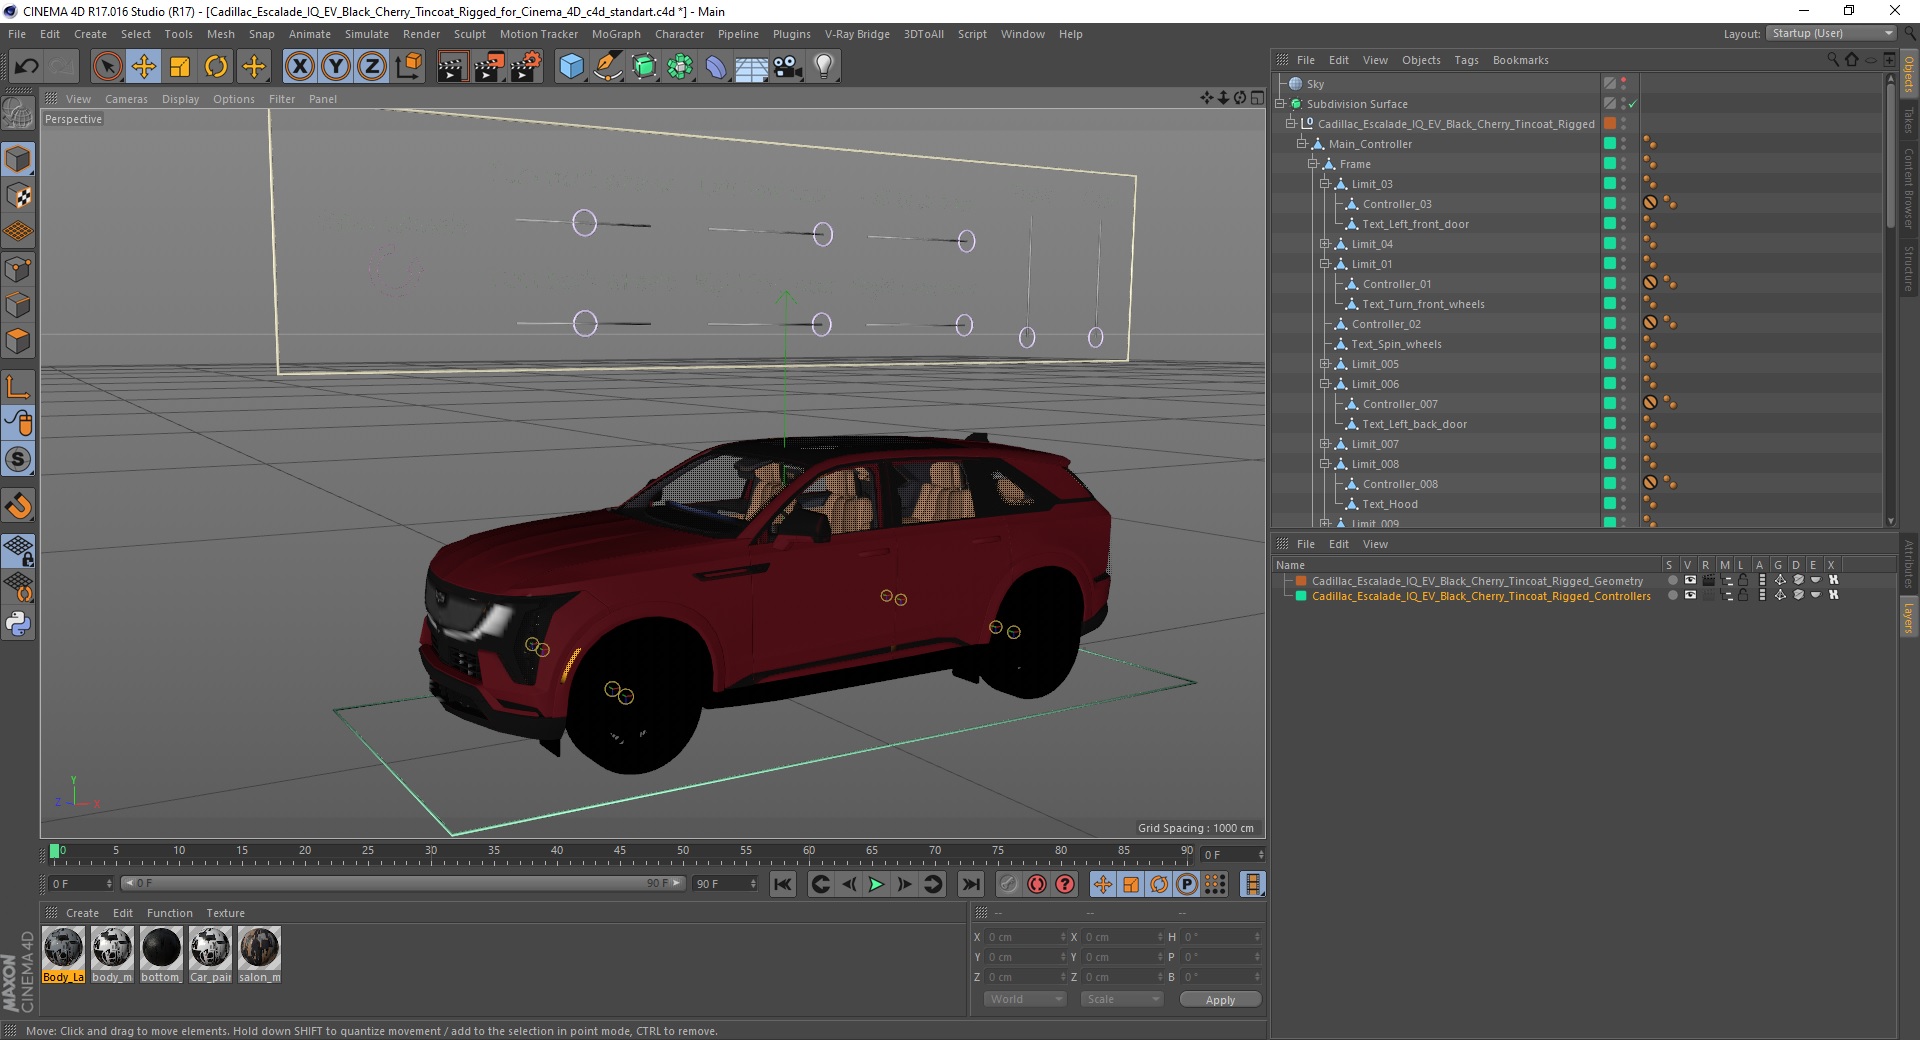Toggle visibility eye for Geometry layer
This screenshot has width=1920, height=1040.
coord(1690,580)
